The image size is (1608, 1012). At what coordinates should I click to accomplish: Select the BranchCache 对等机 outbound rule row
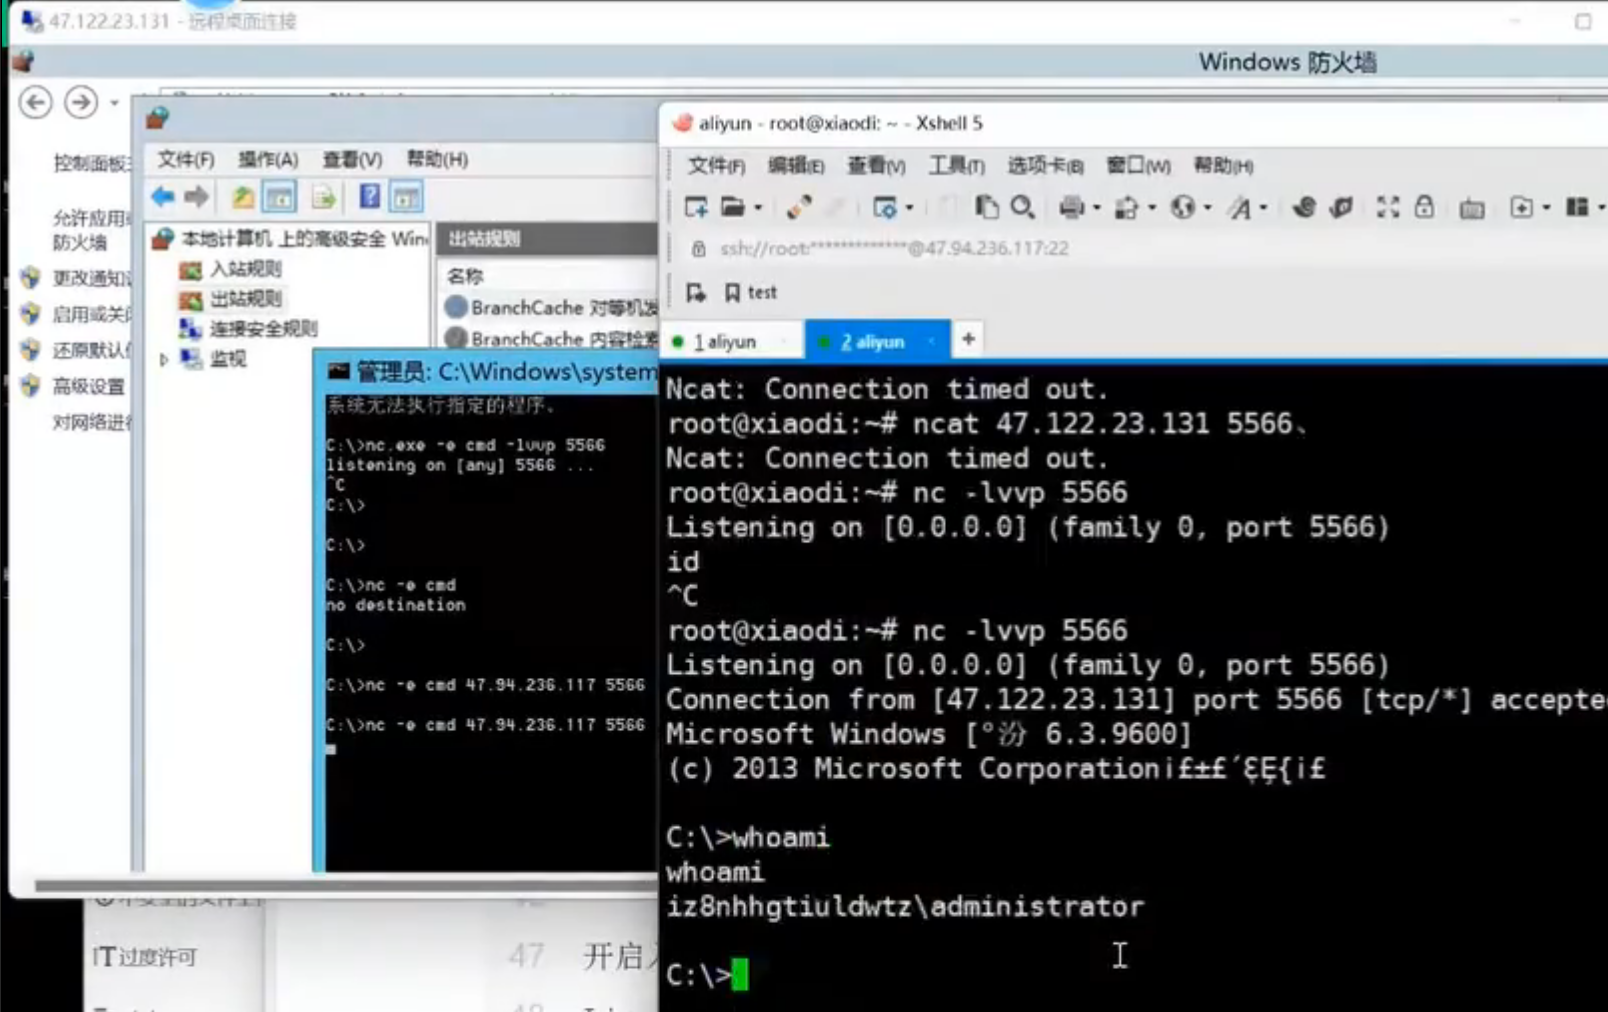[550, 307]
